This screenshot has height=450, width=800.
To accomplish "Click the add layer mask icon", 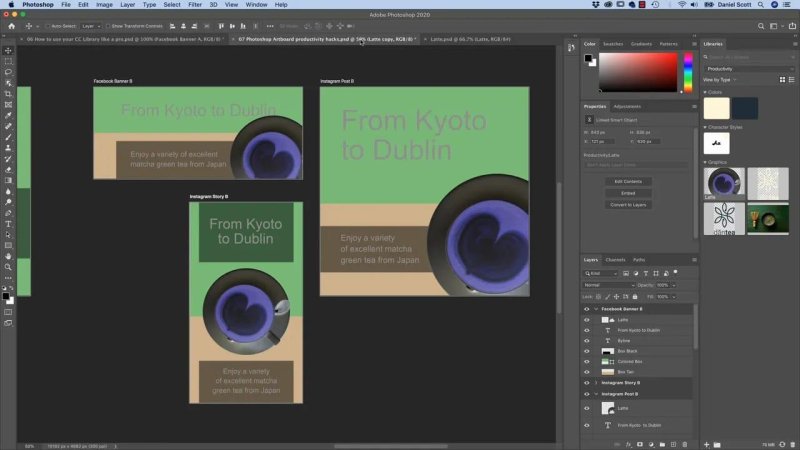I will pos(640,444).
